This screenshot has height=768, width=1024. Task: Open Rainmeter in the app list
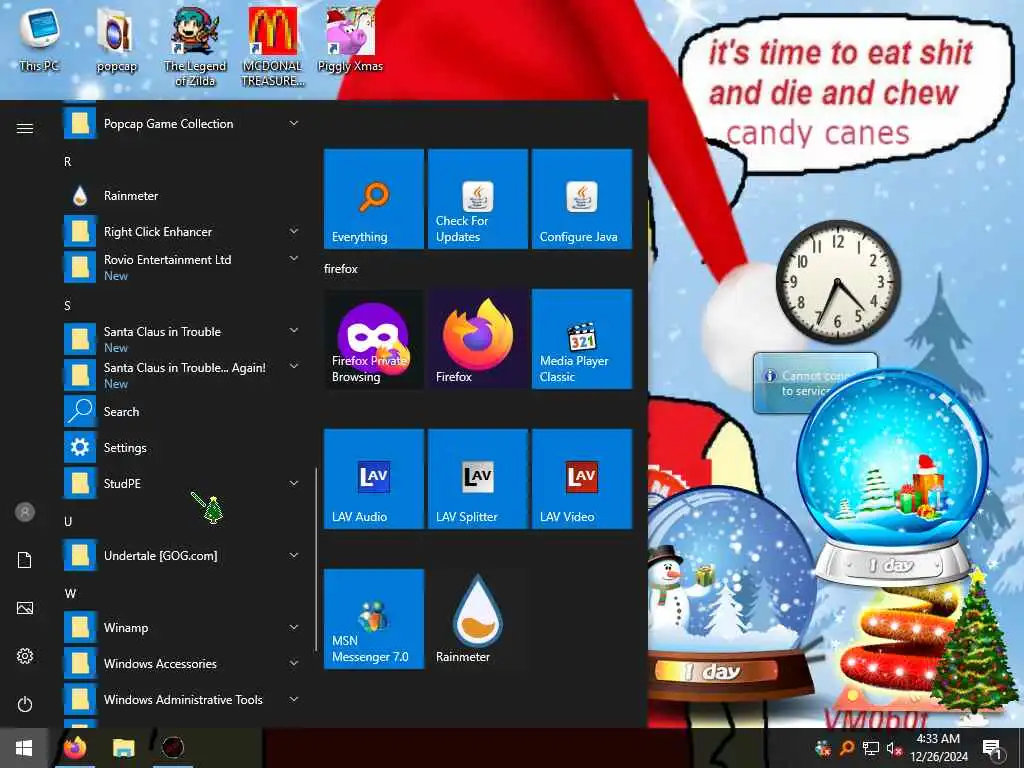click(x=183, y=196)
